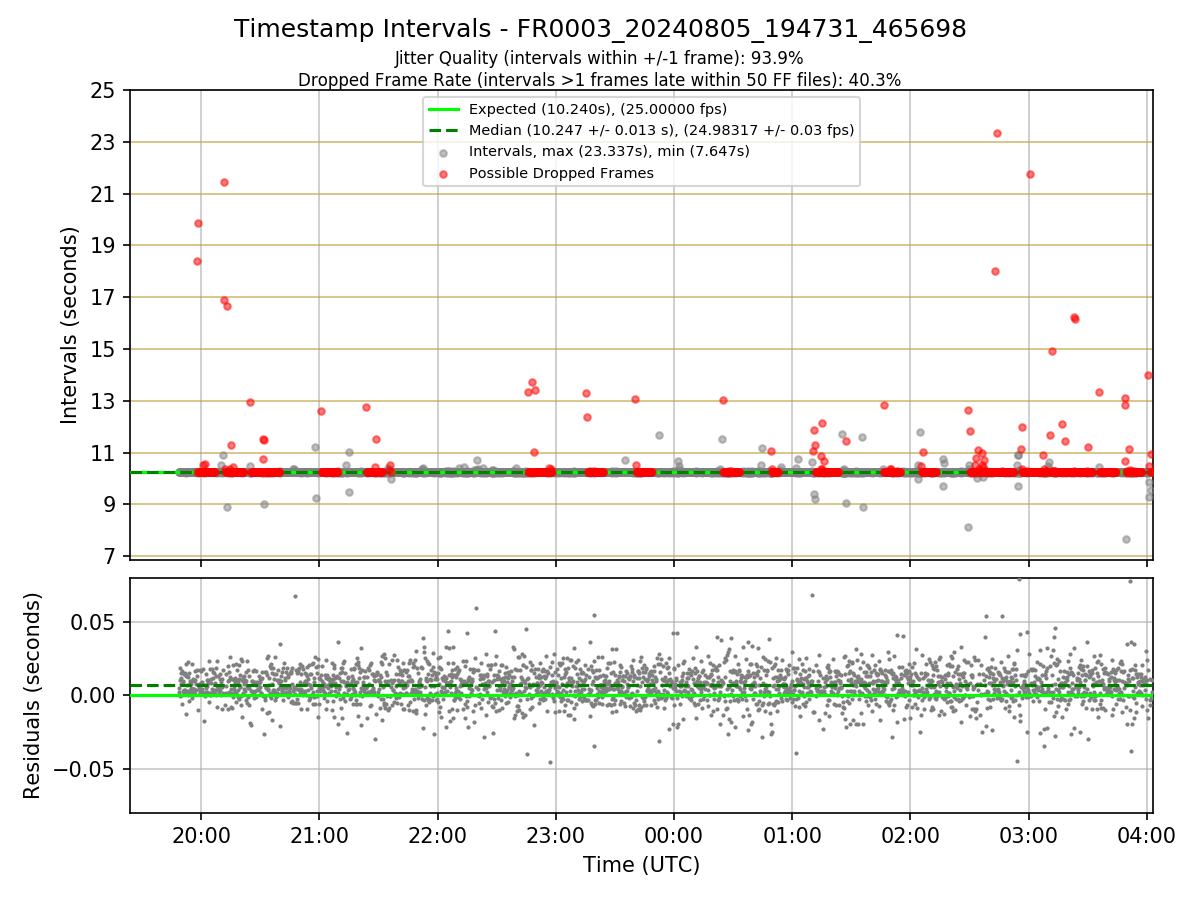Image resolution: width=1200 pixels, height=900 pixels.
Task: Click the 20:00 x-axis tick label
Action: click(x=201, y=834)
